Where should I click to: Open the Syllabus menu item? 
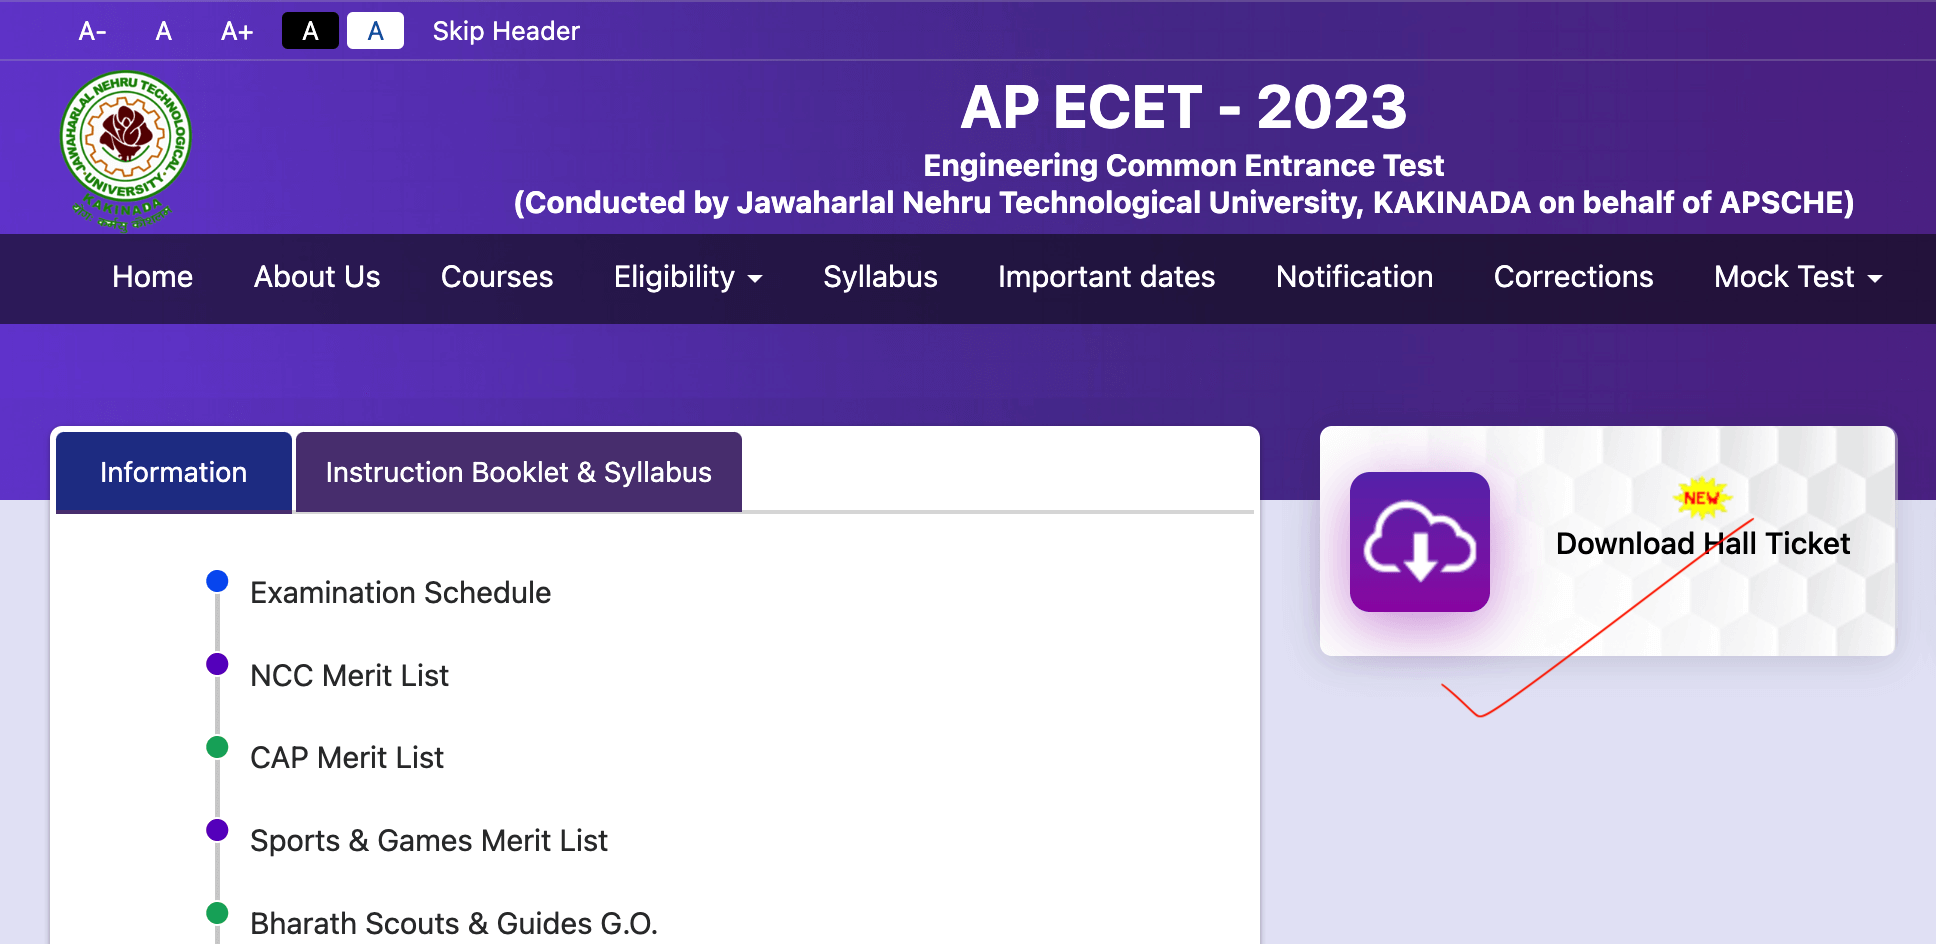[880, 277]
